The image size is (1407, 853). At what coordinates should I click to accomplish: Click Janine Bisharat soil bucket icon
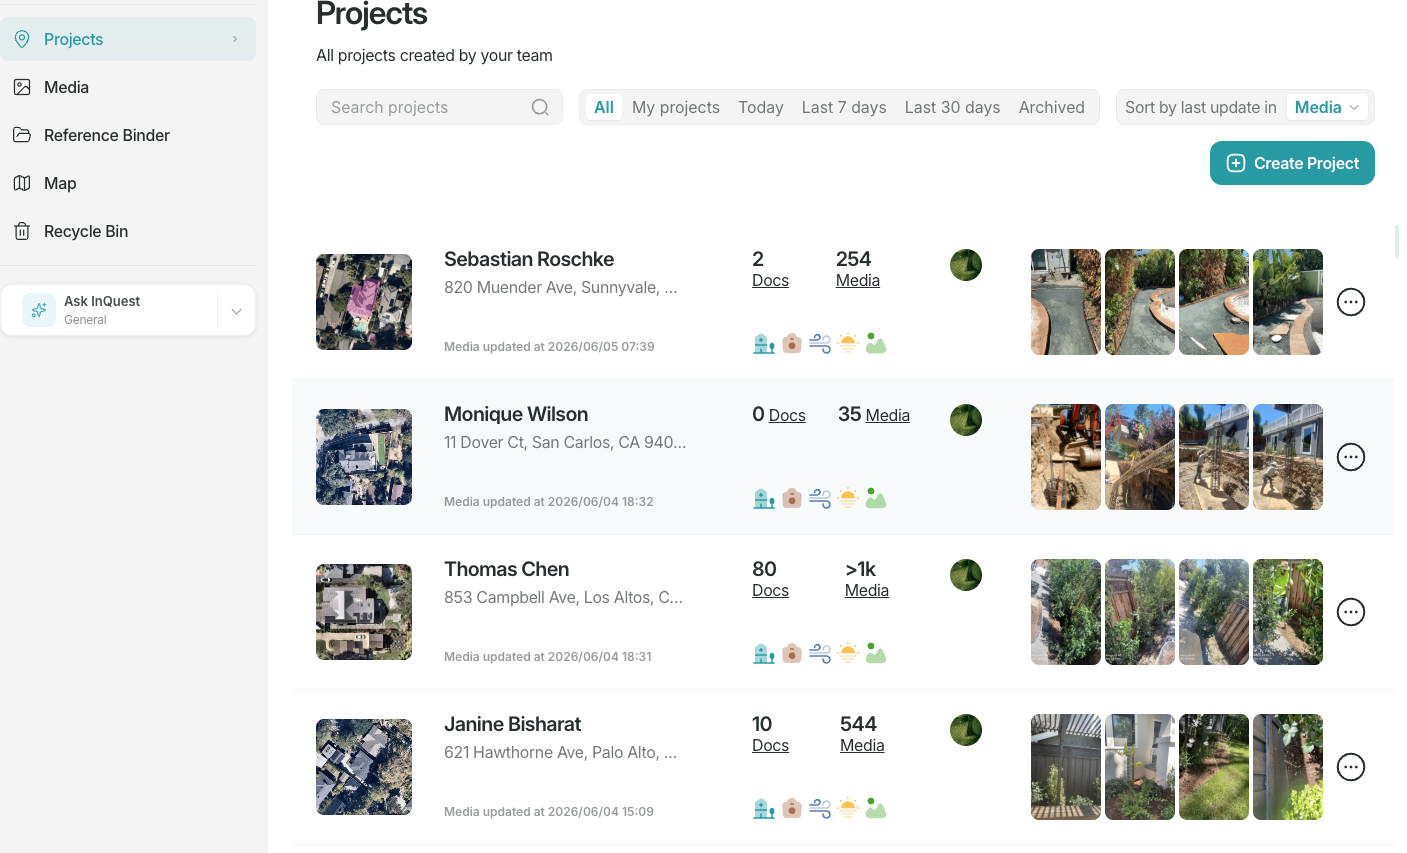[792, 809]
